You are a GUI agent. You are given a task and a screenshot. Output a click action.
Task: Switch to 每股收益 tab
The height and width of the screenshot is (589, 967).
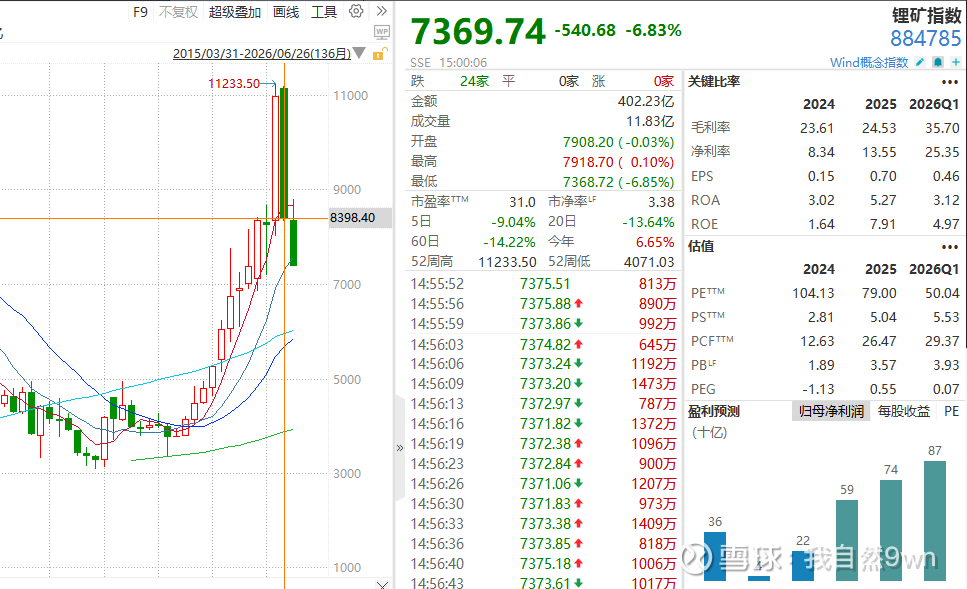click(903, 411)
